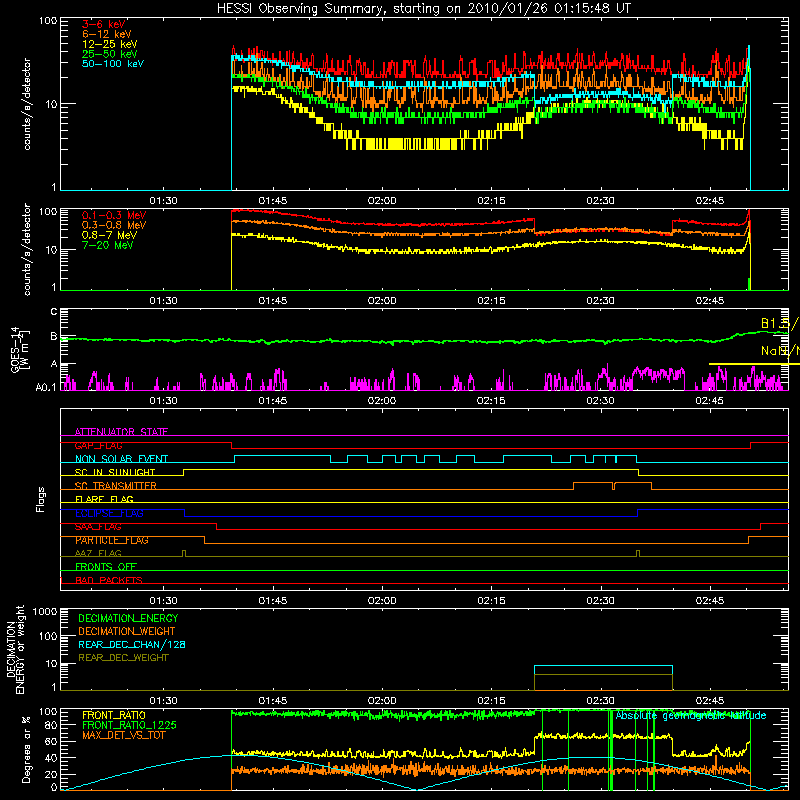Image resolution: width=800 pixels, height=800 pixels.
Task: Click the DECIMATION_WEIGHT legend entry
Action: point(127,631)
